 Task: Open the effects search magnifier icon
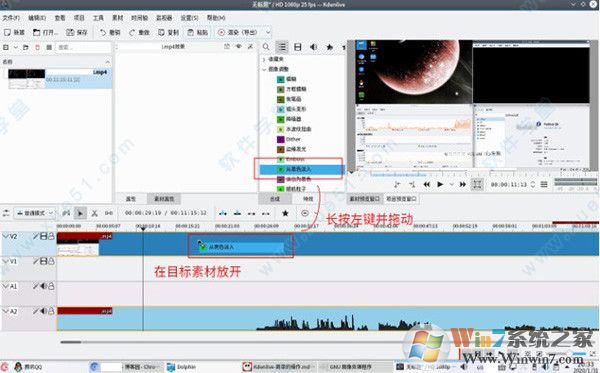(266, 47)
